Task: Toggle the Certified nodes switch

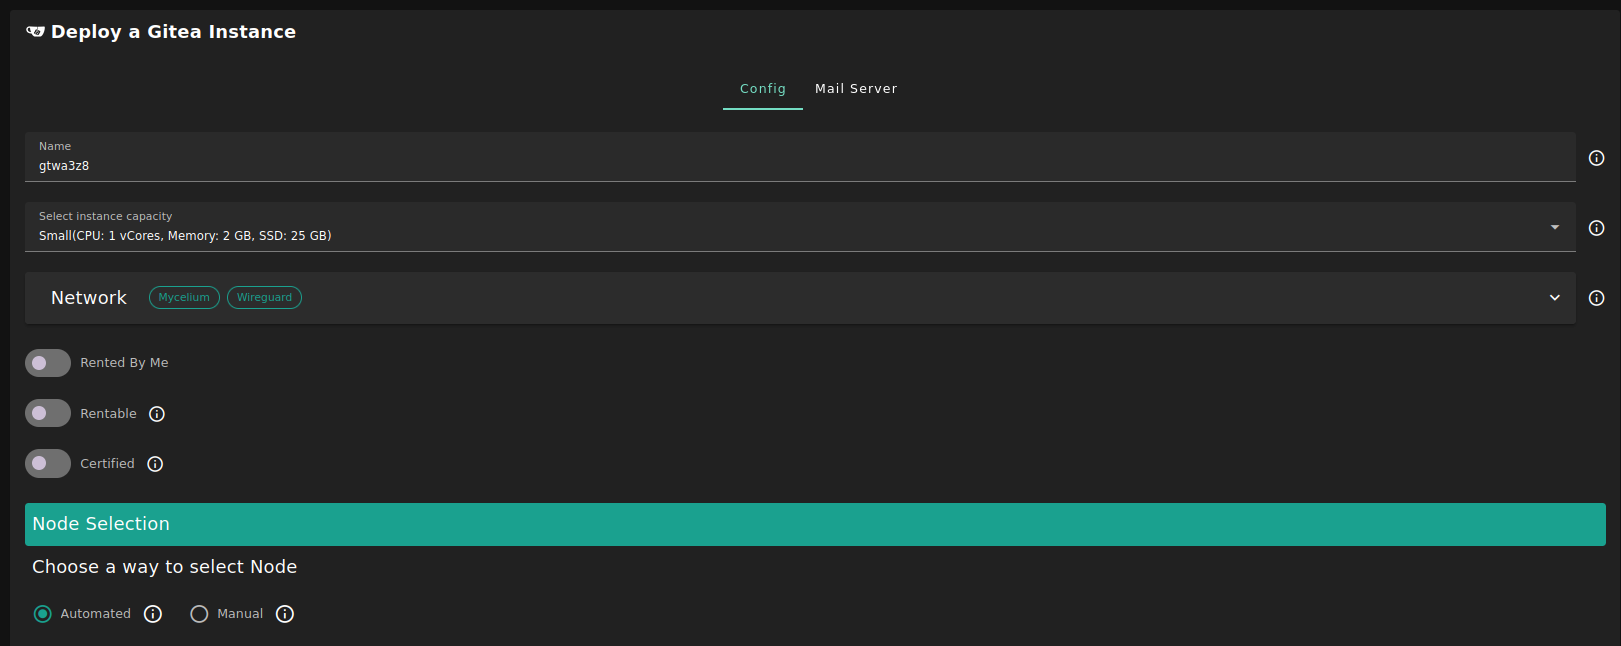Action: 47,463
